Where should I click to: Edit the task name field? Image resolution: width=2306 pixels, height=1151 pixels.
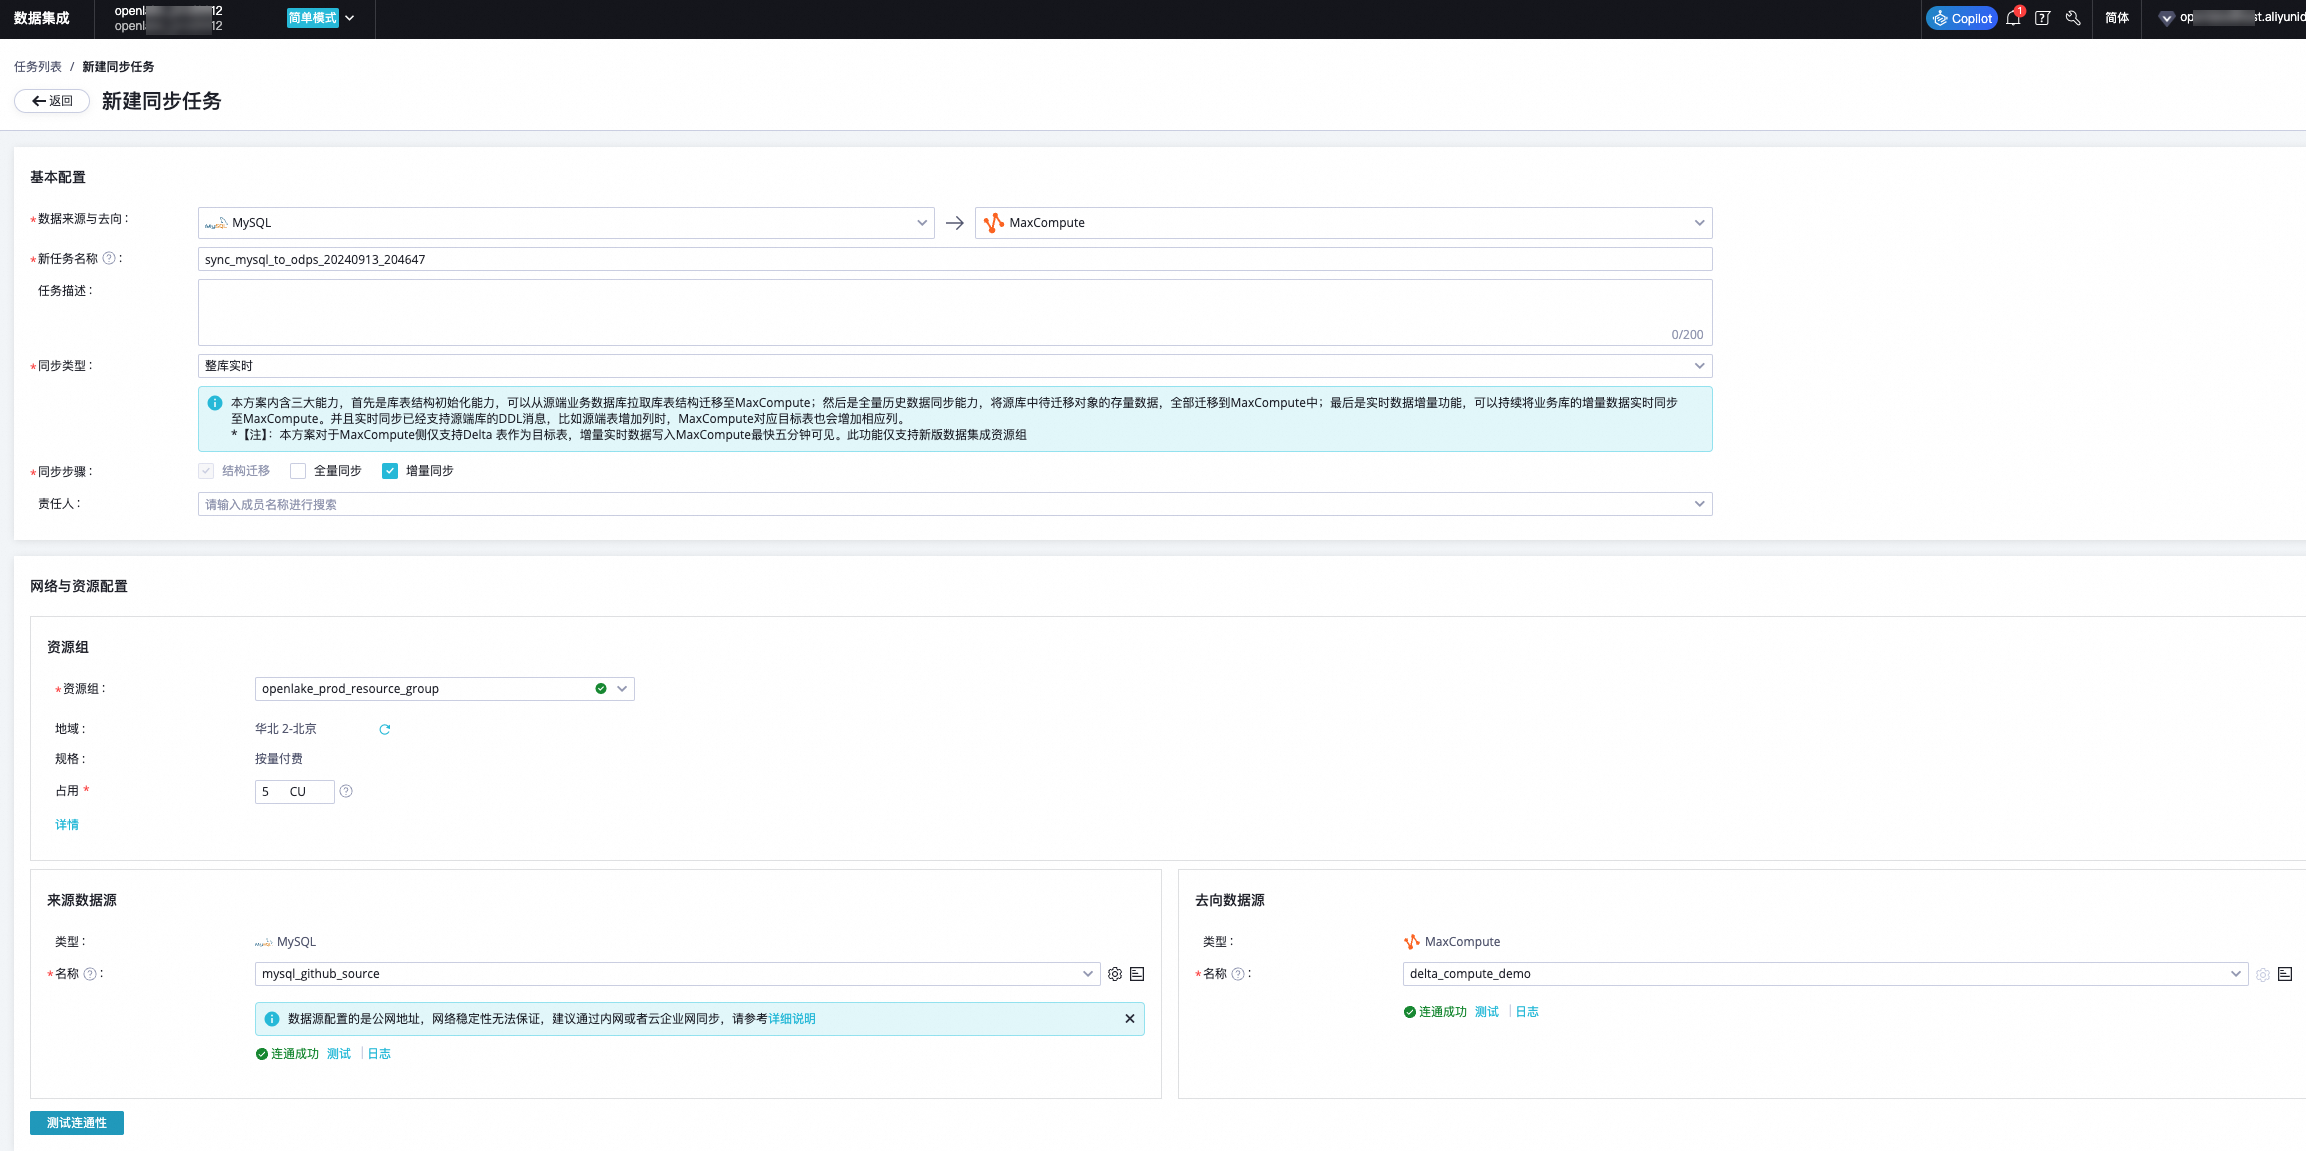[955, 259]
